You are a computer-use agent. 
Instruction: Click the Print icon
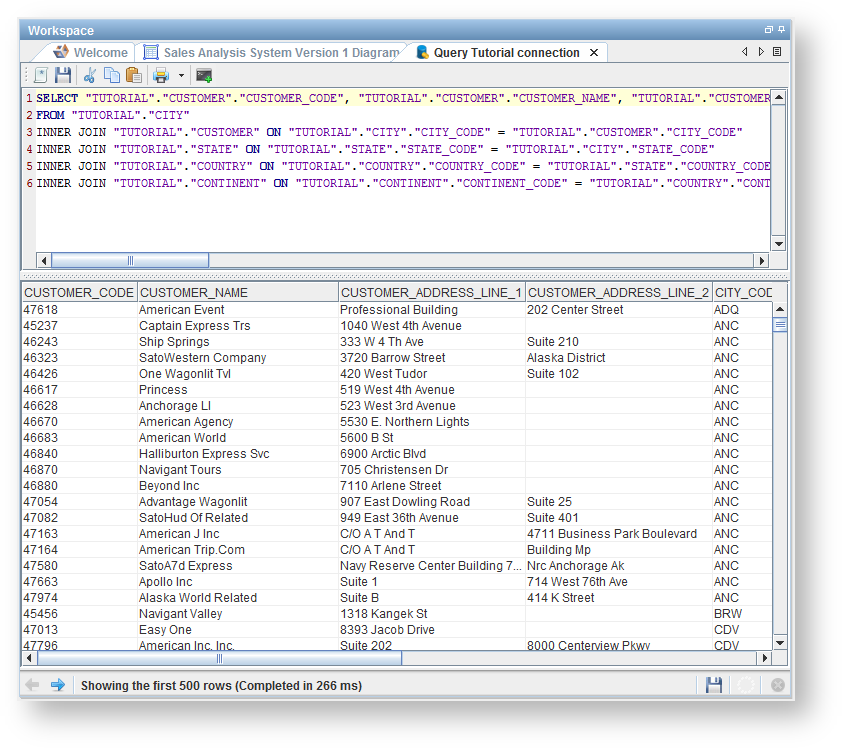160,75
